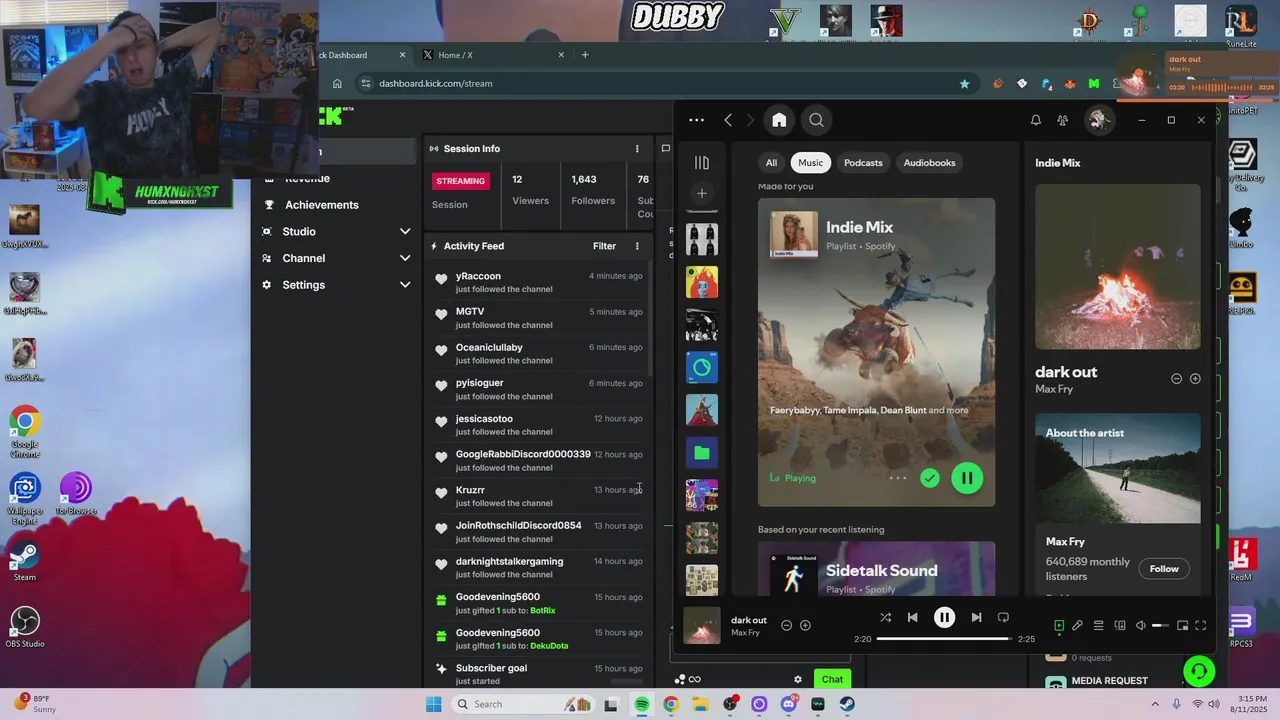Select the Podcasts filter chip
Screen dimensions: 1280x720
click(863, 163)
